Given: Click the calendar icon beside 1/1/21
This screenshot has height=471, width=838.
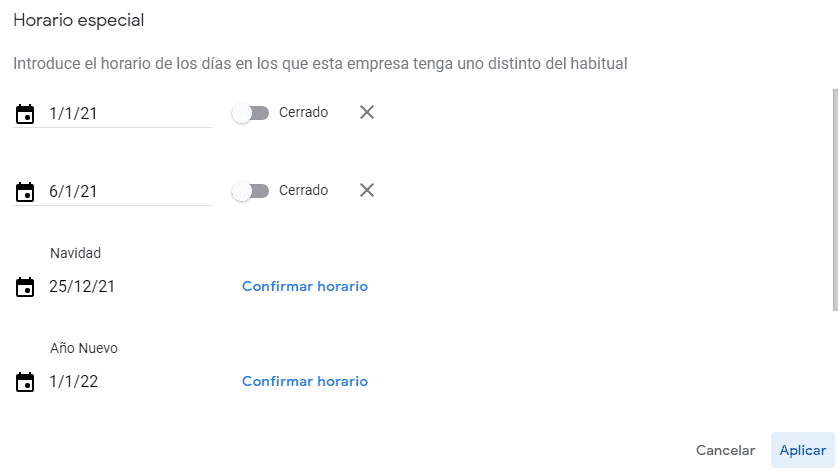Looking at the screenshot, I should (25, 114).
